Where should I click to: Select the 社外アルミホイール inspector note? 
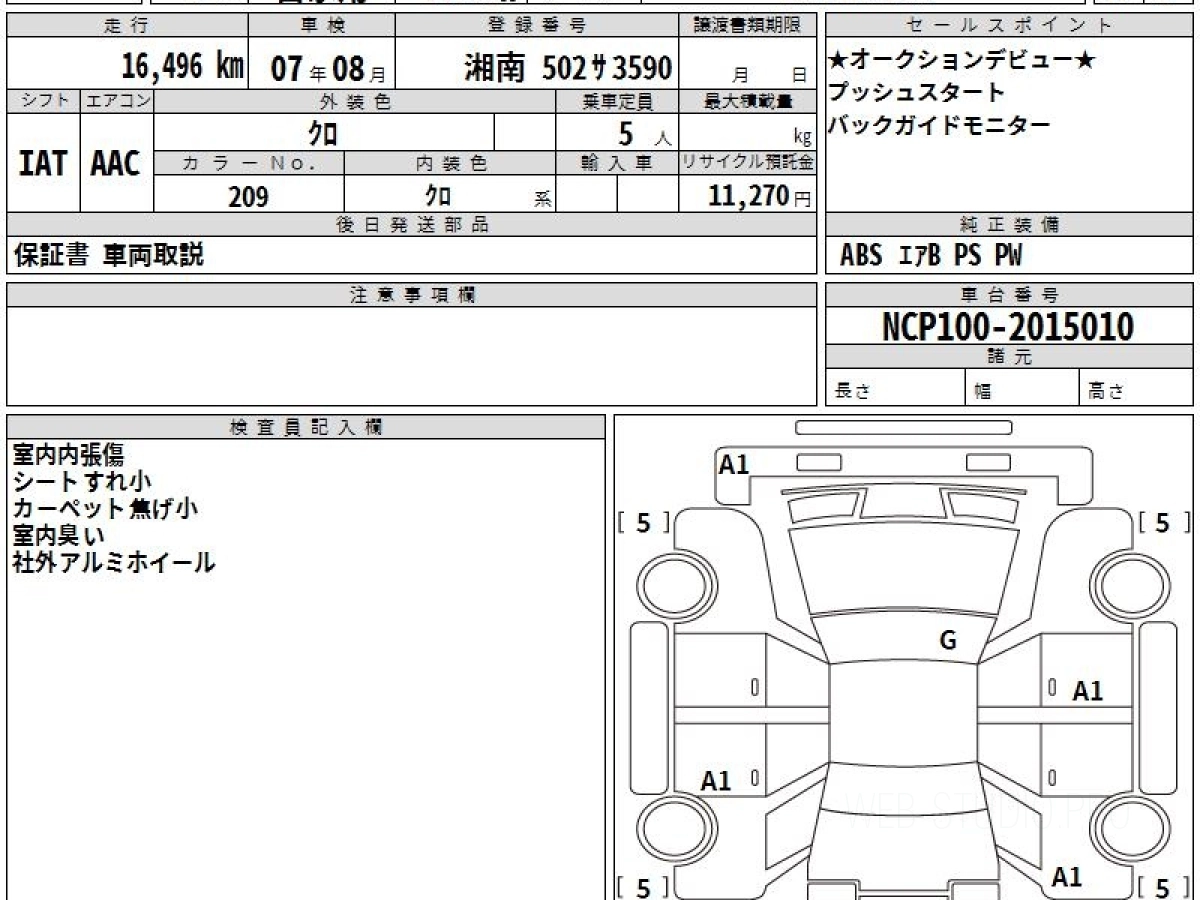(114, 562)
